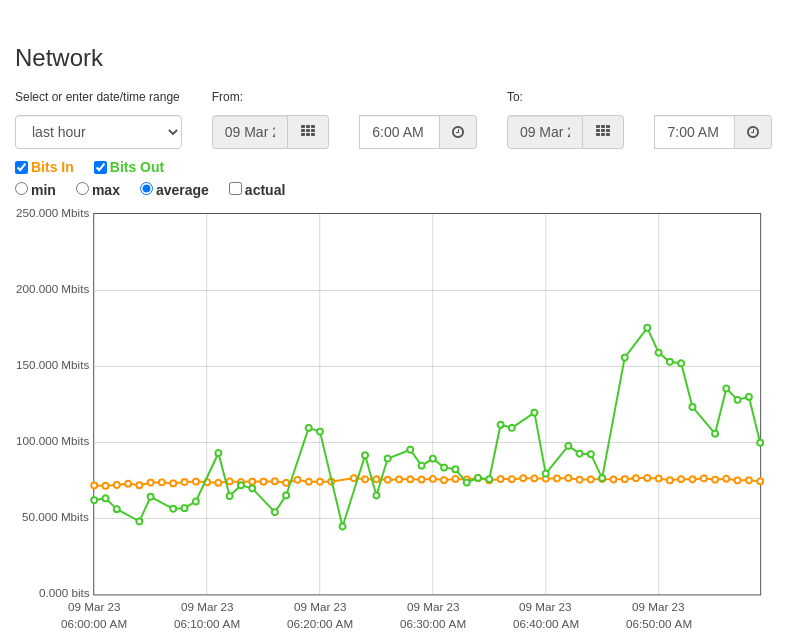Viewport: 787px width, 634px height.
Task: Open the last hour range dropdown
Action: point(98,132)
